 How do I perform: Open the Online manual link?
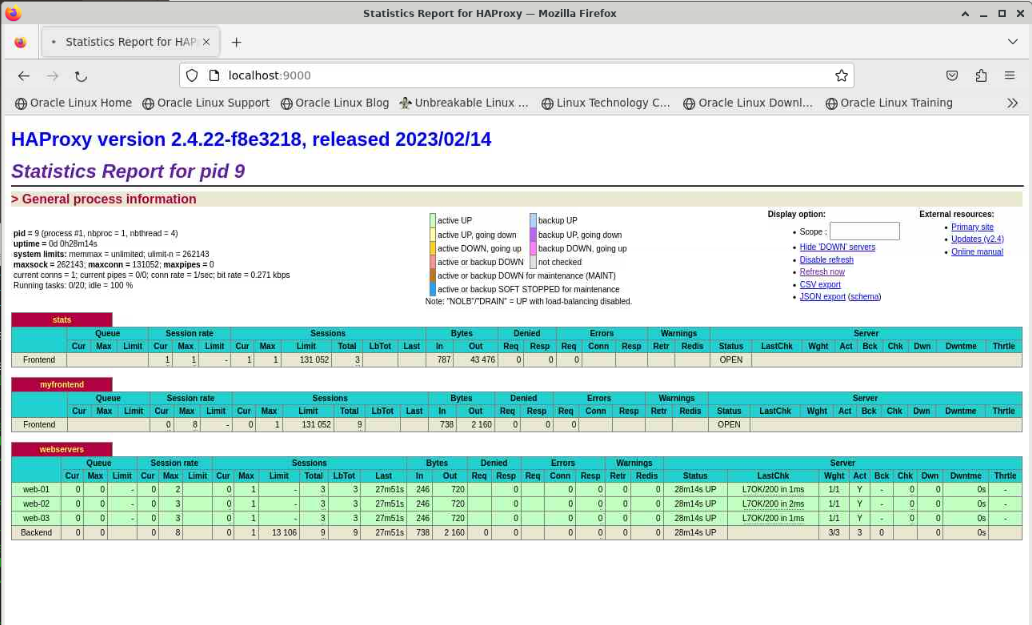976,252
